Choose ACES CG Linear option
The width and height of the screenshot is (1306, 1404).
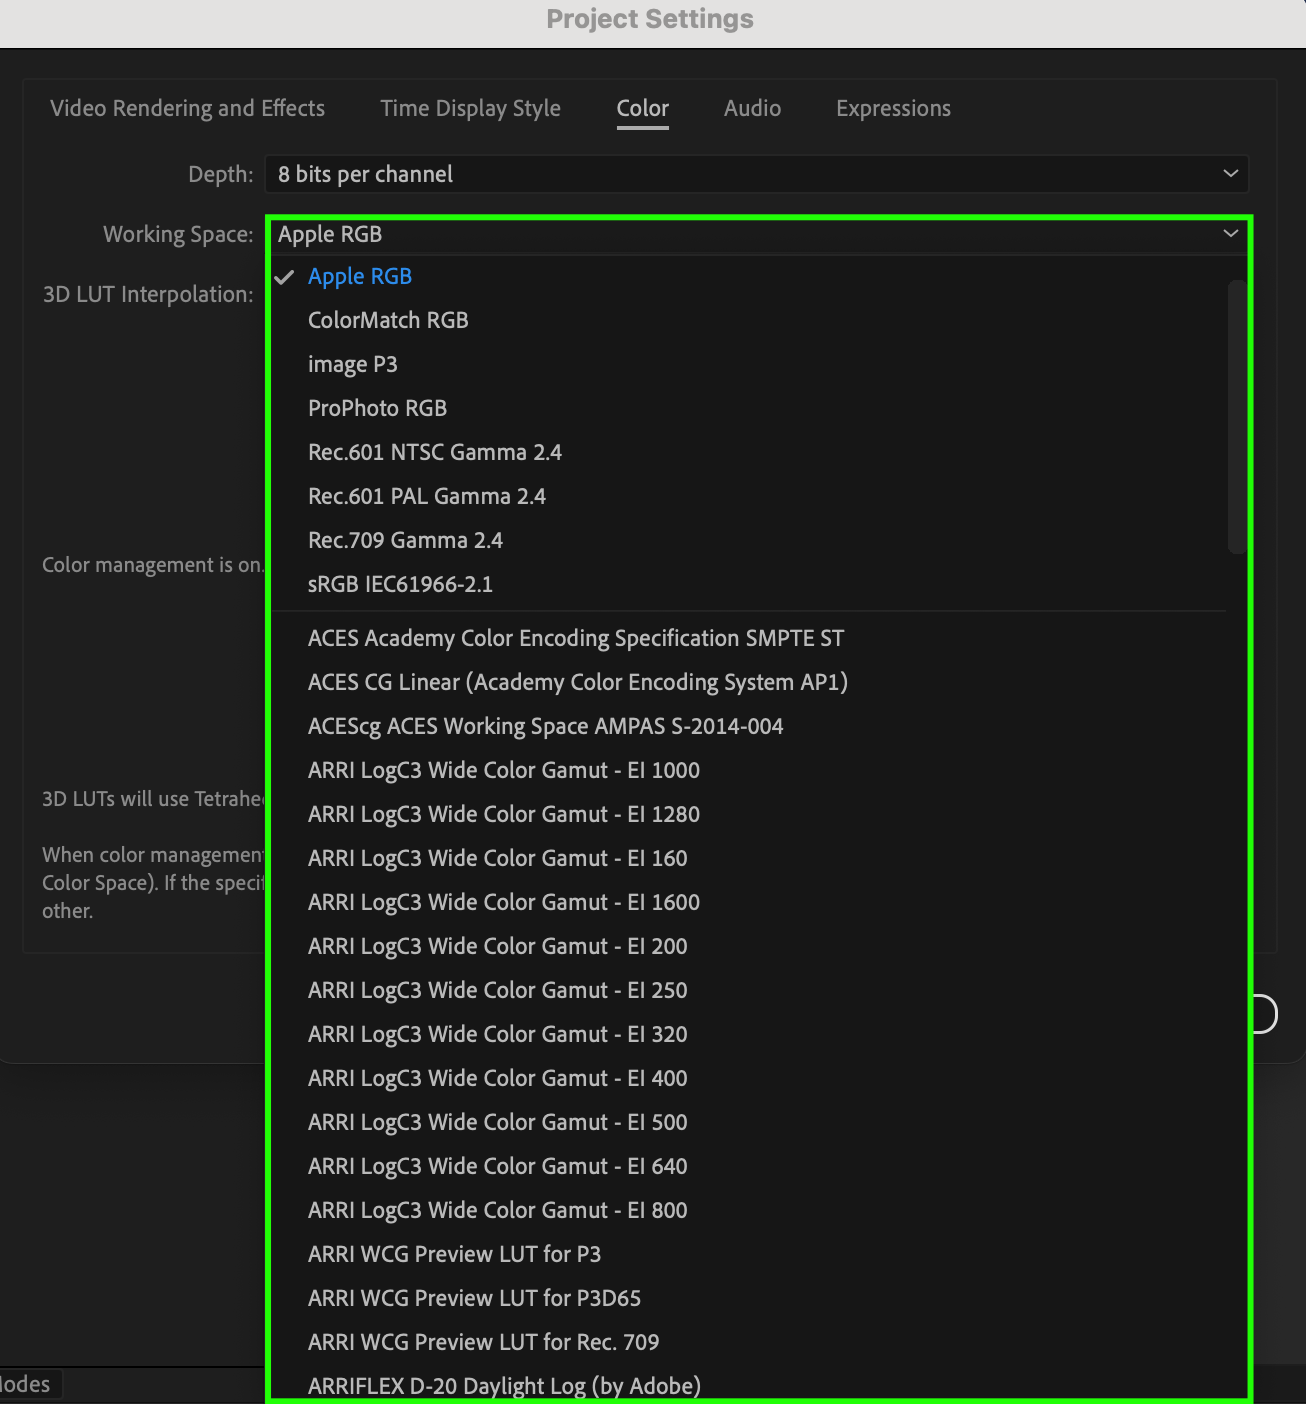pyautogui.click(x=577, y=682)
